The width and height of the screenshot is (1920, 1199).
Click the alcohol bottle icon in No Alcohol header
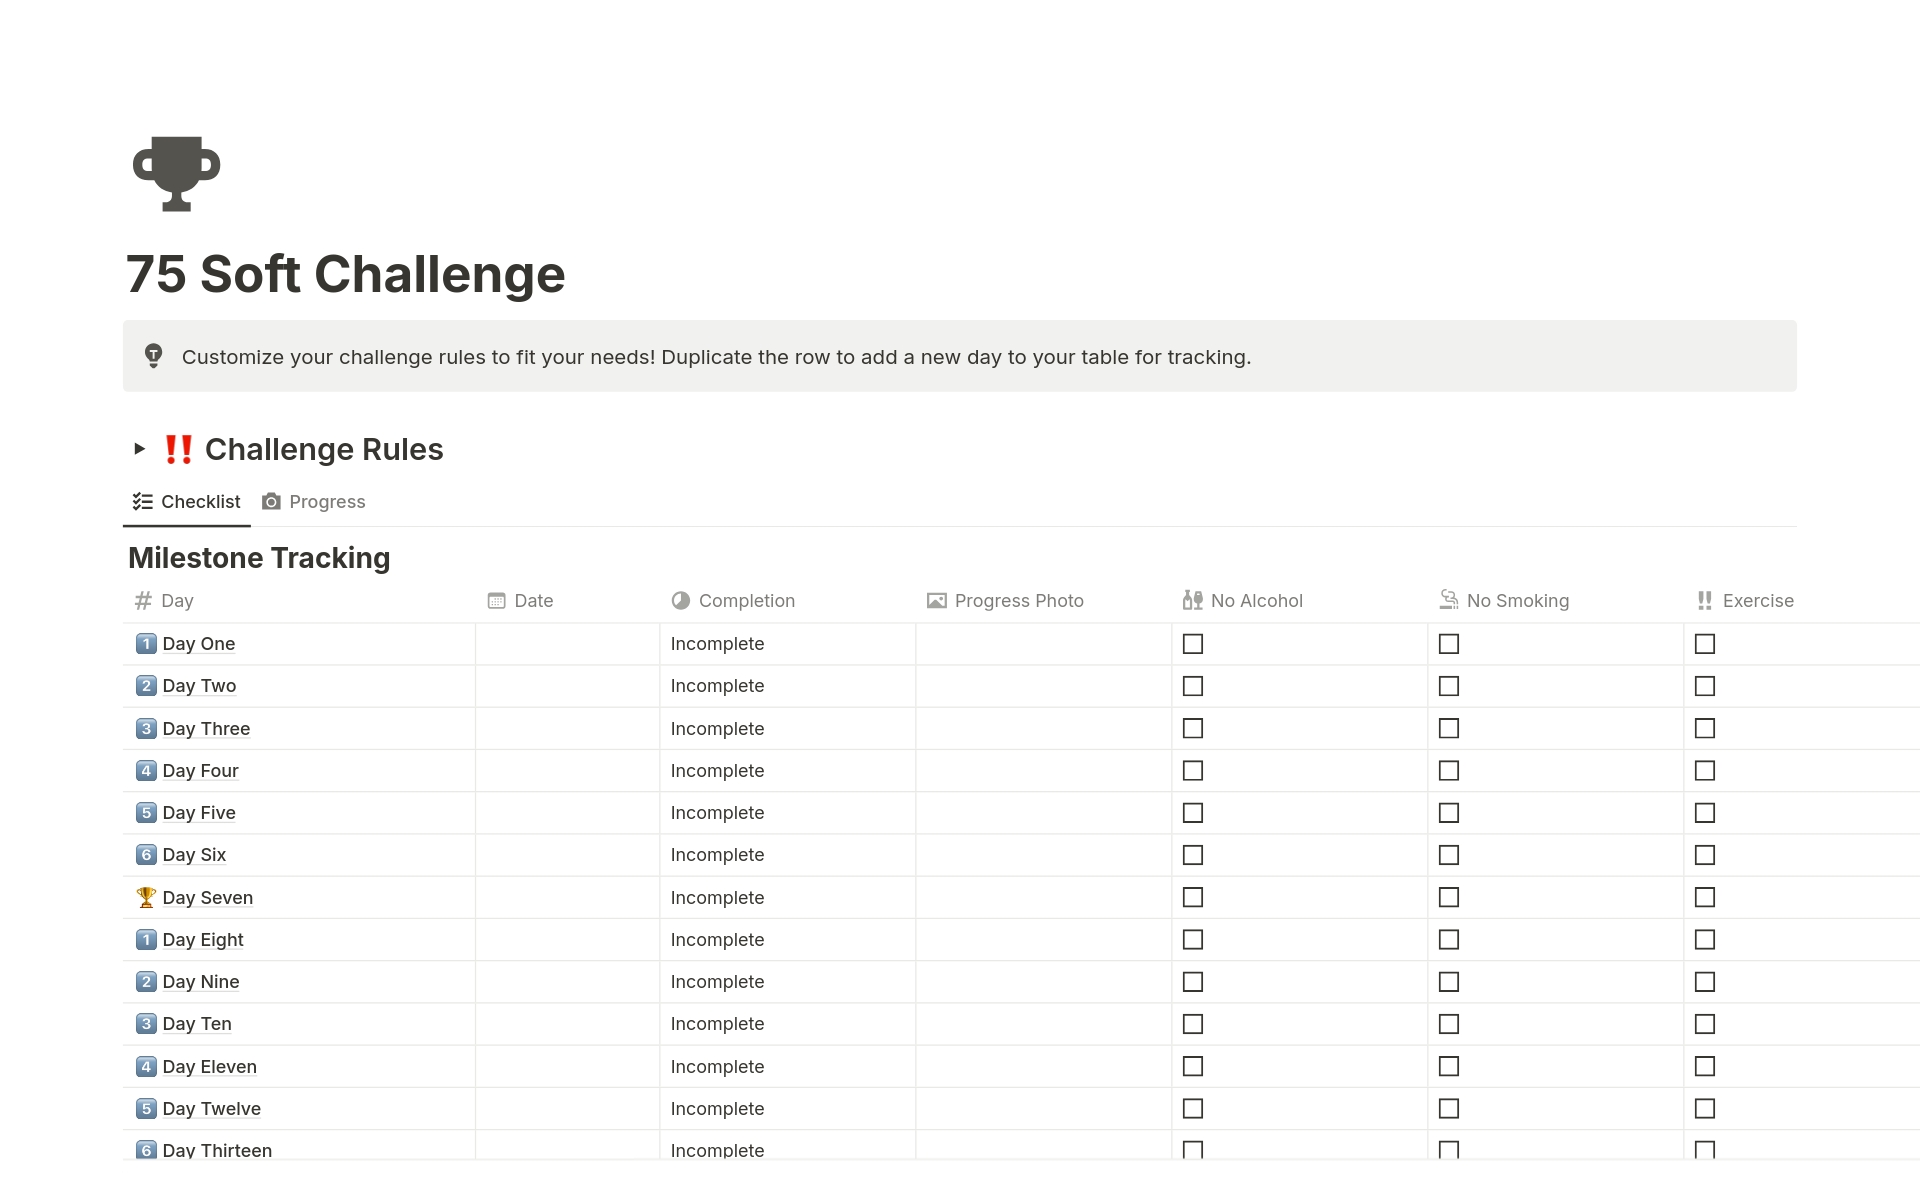[x=1191, y=600]
